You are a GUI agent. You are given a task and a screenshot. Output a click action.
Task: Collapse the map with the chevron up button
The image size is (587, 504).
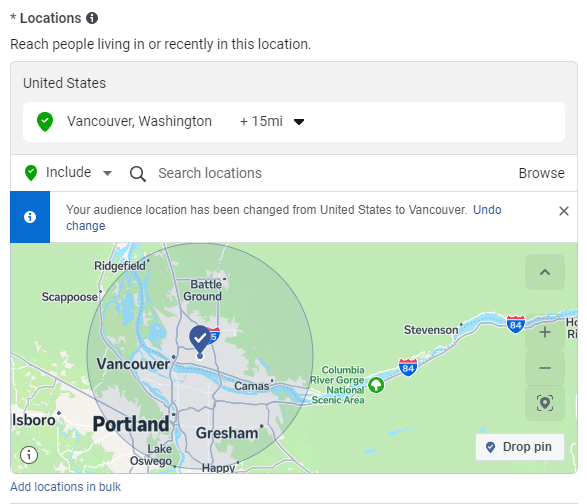pyautogui.click(x=545, y=272)
